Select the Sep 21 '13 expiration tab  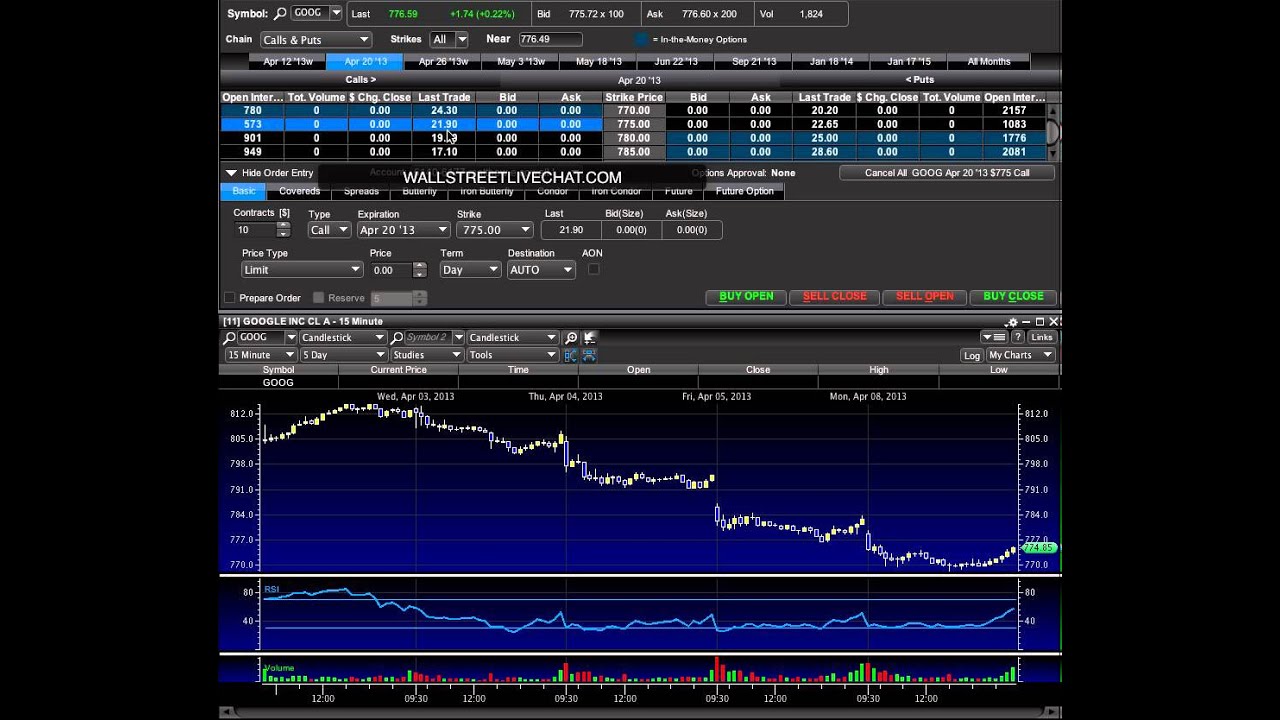[754, 61]
